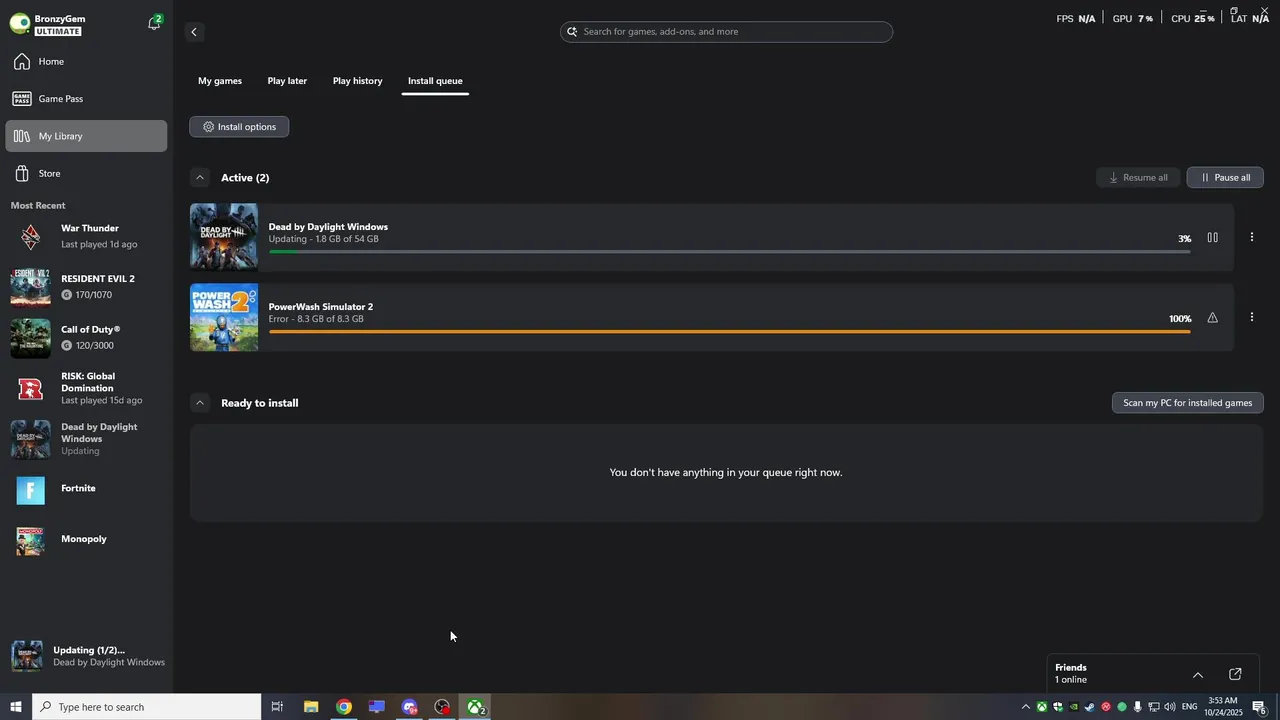The image size is (1280, 720).
Task: Open File Explorer from the taskbar
Action: coord(311,707)
